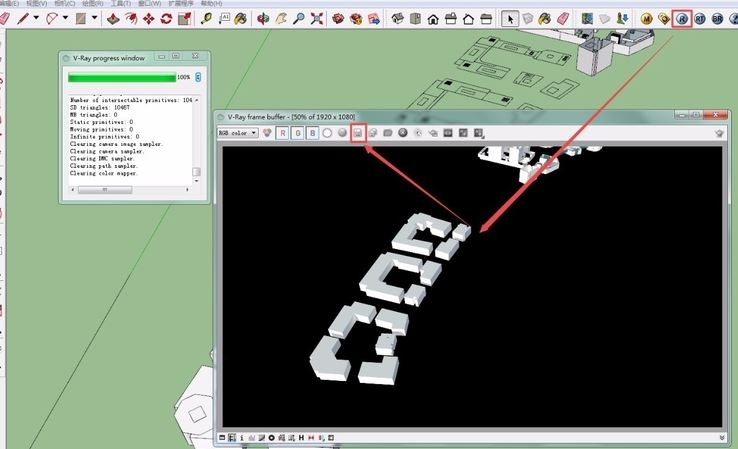Viewport: 738px width, 449px height.
Task: Toggle monochromatic mode grey sphere
Action: click(x=342, y=133)
